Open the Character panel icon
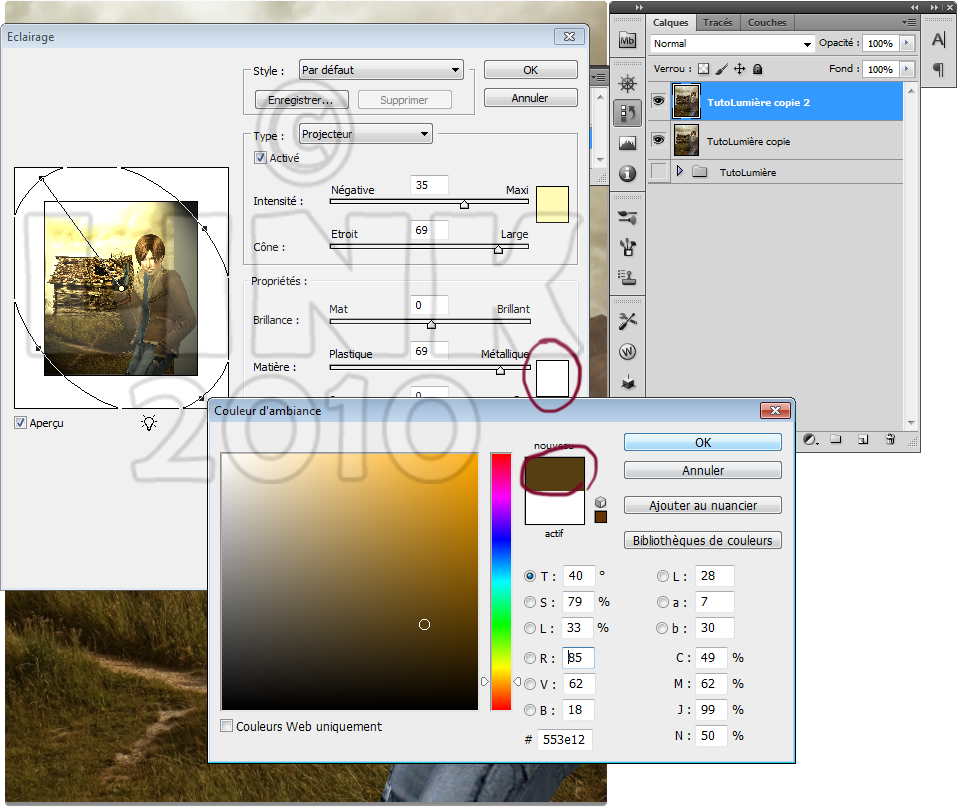The height and width of the screenshot is (807, 957). click(x=938, y=40)
